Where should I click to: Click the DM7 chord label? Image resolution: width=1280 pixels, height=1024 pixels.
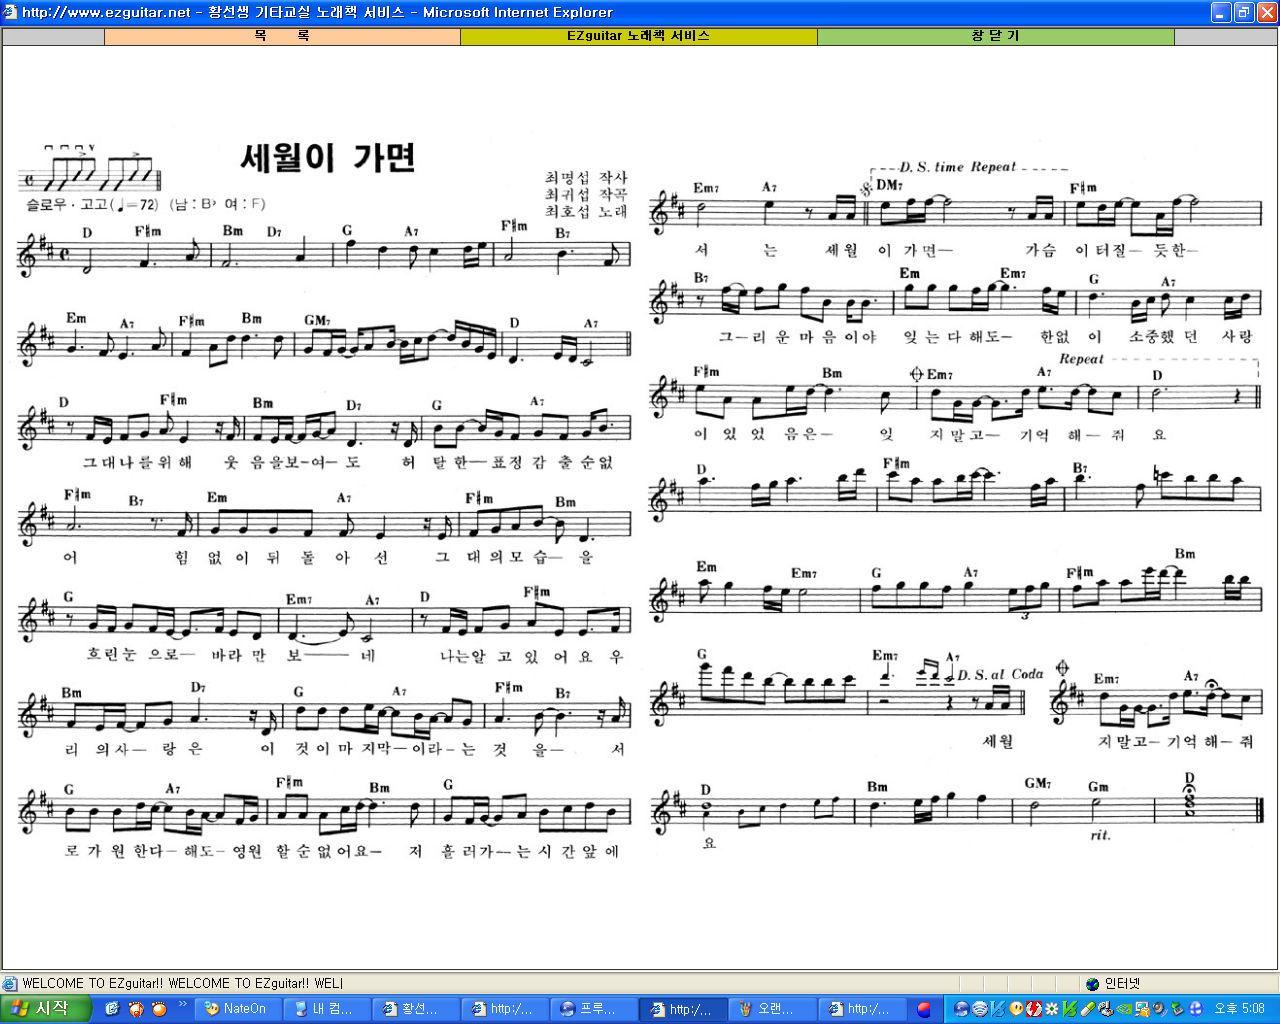click(889, 185)
